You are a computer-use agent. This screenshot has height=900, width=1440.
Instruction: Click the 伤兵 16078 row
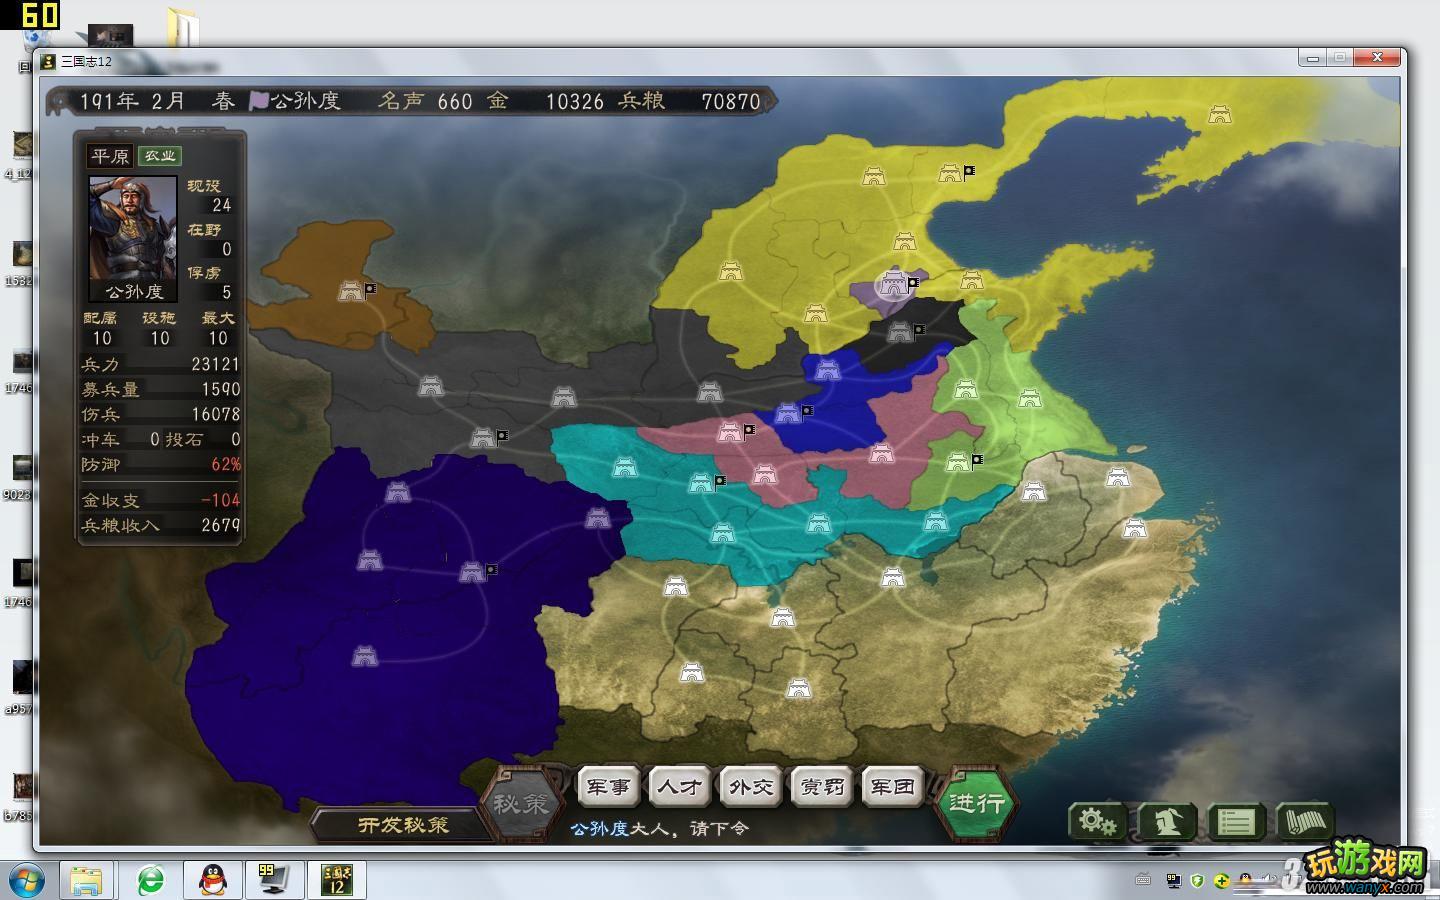click(x=160, y=414)
